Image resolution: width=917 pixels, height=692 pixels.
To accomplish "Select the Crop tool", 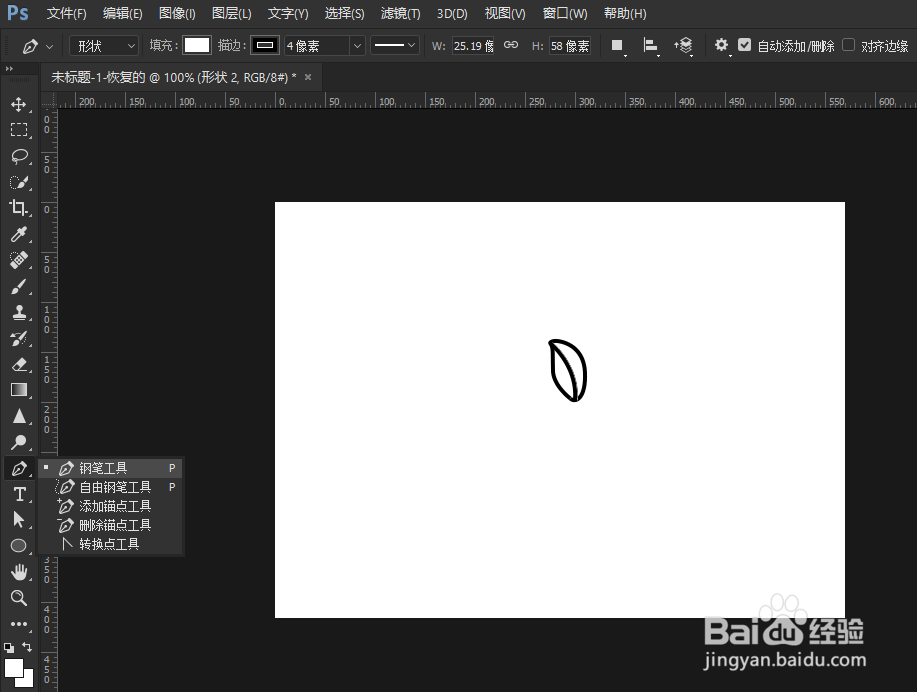I will point(19,208).
